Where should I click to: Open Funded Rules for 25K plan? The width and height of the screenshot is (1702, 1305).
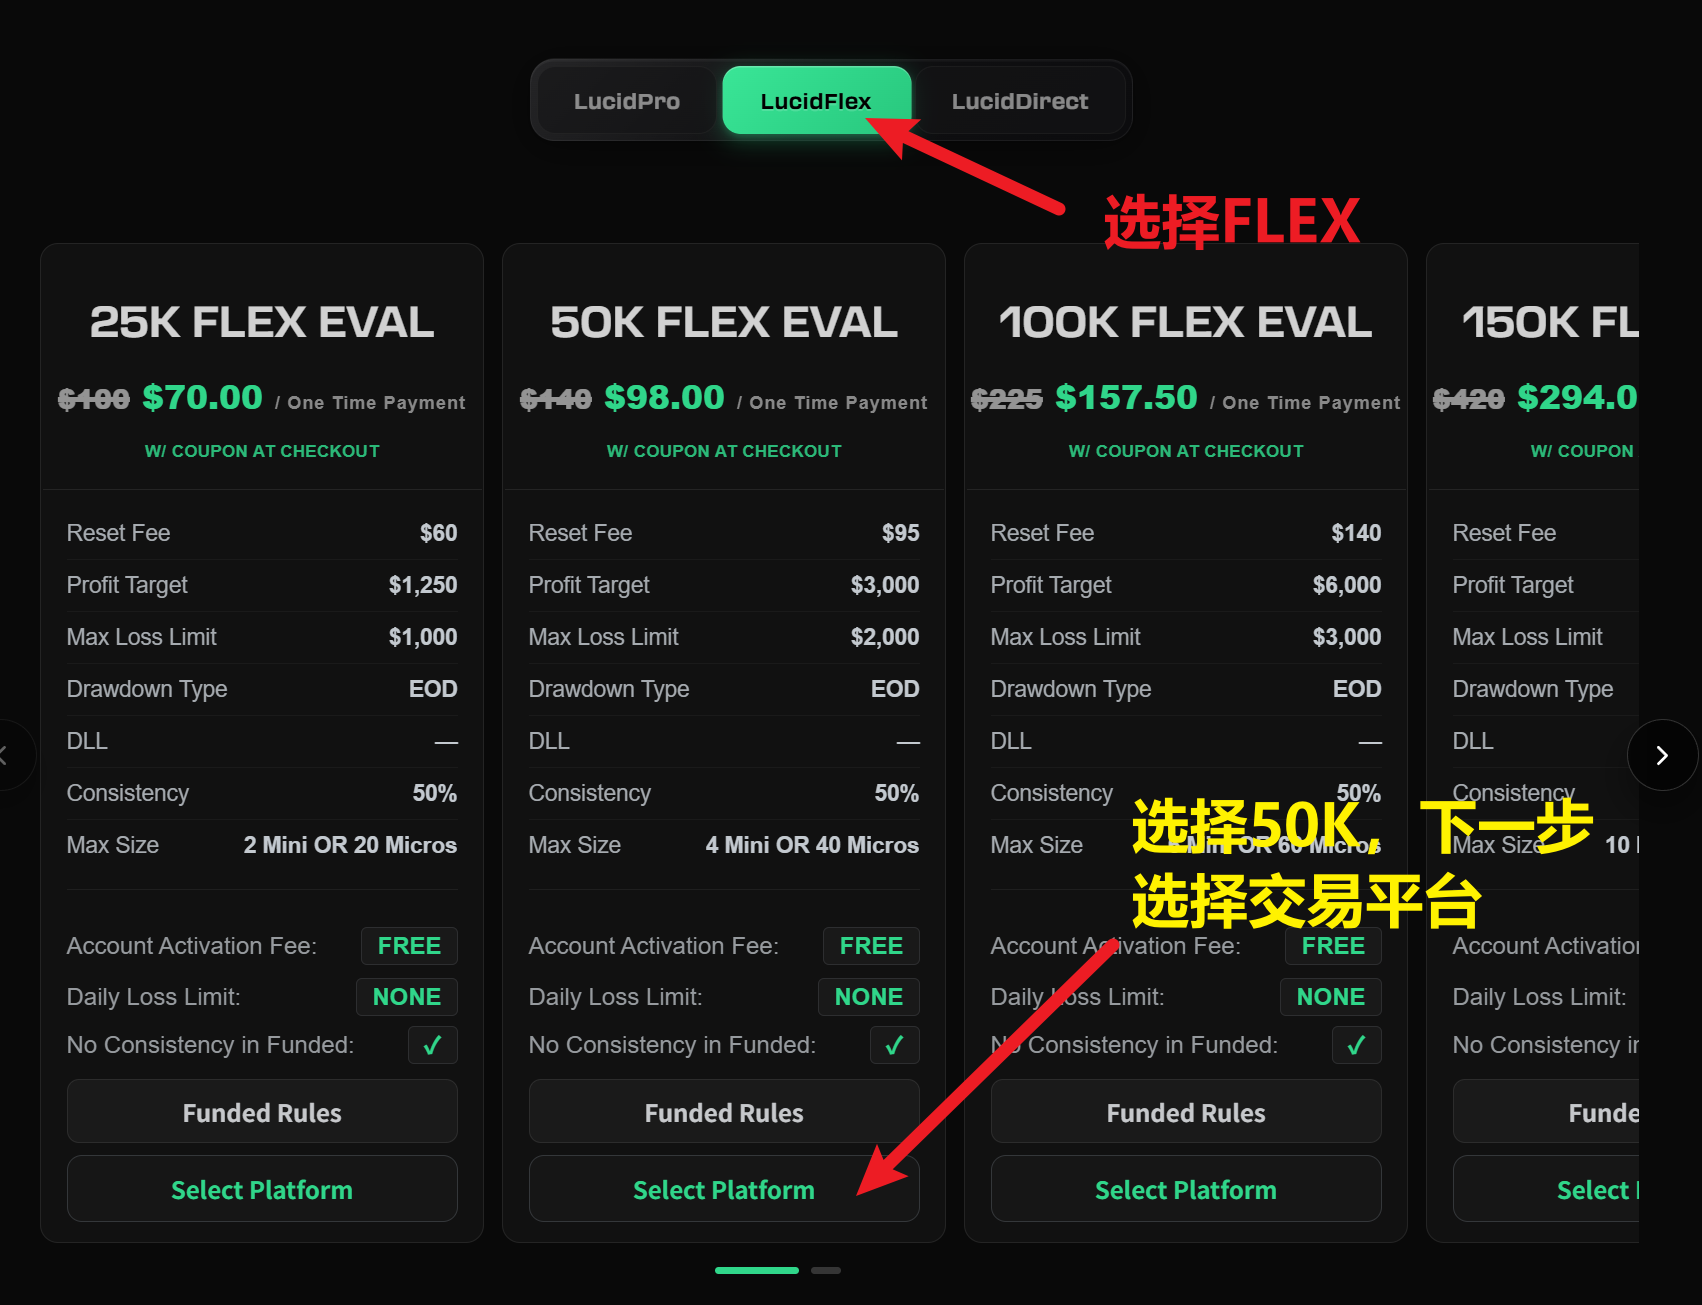(262, 1112)
